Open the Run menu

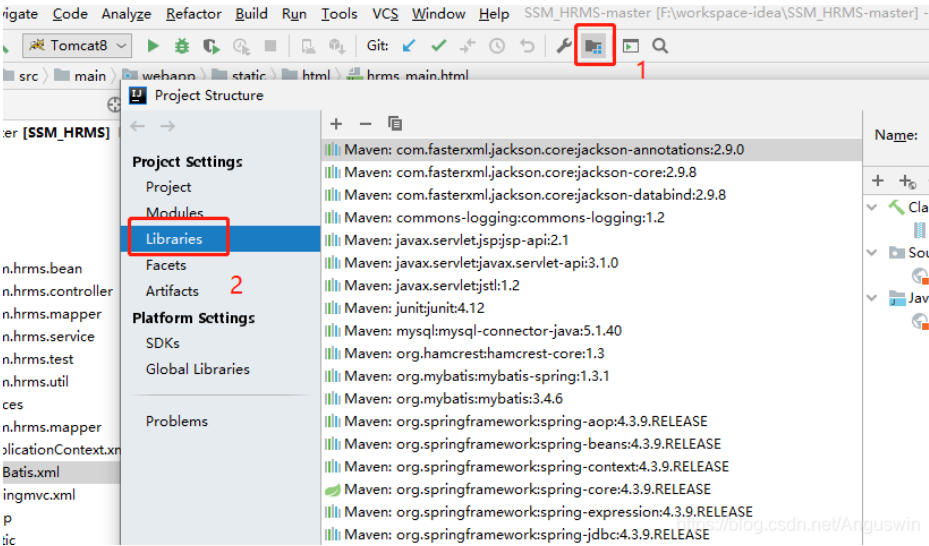click(x=294, y=14)
